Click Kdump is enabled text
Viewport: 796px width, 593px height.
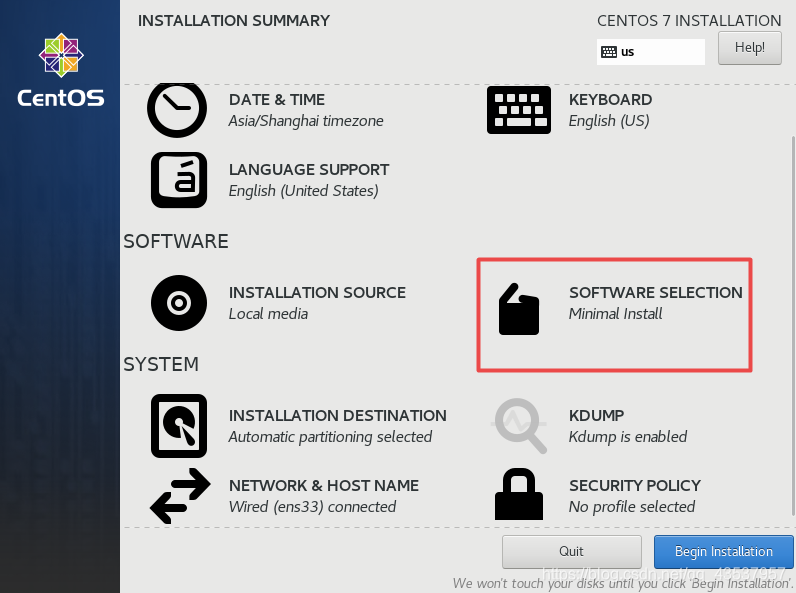(627, 437)
